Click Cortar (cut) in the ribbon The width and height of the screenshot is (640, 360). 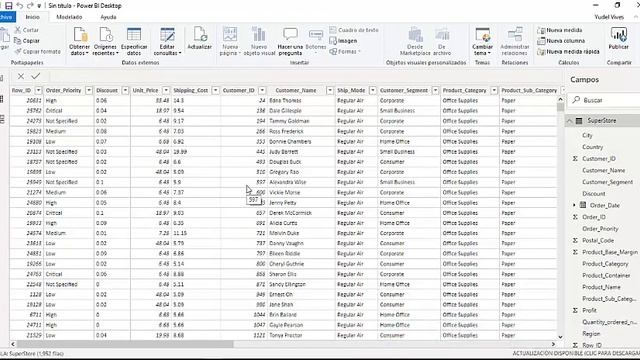point(27,30)
